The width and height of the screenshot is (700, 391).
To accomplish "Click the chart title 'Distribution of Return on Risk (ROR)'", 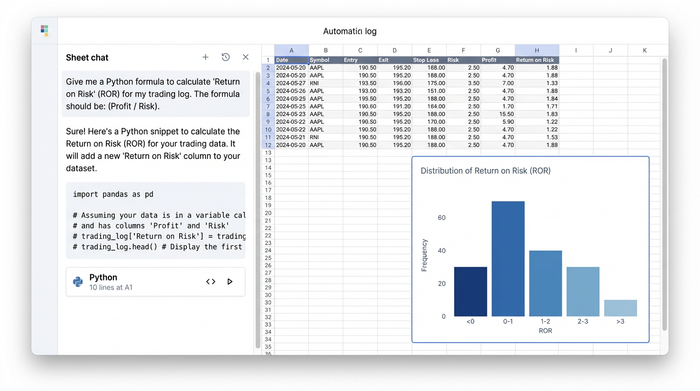I will 486,171.
